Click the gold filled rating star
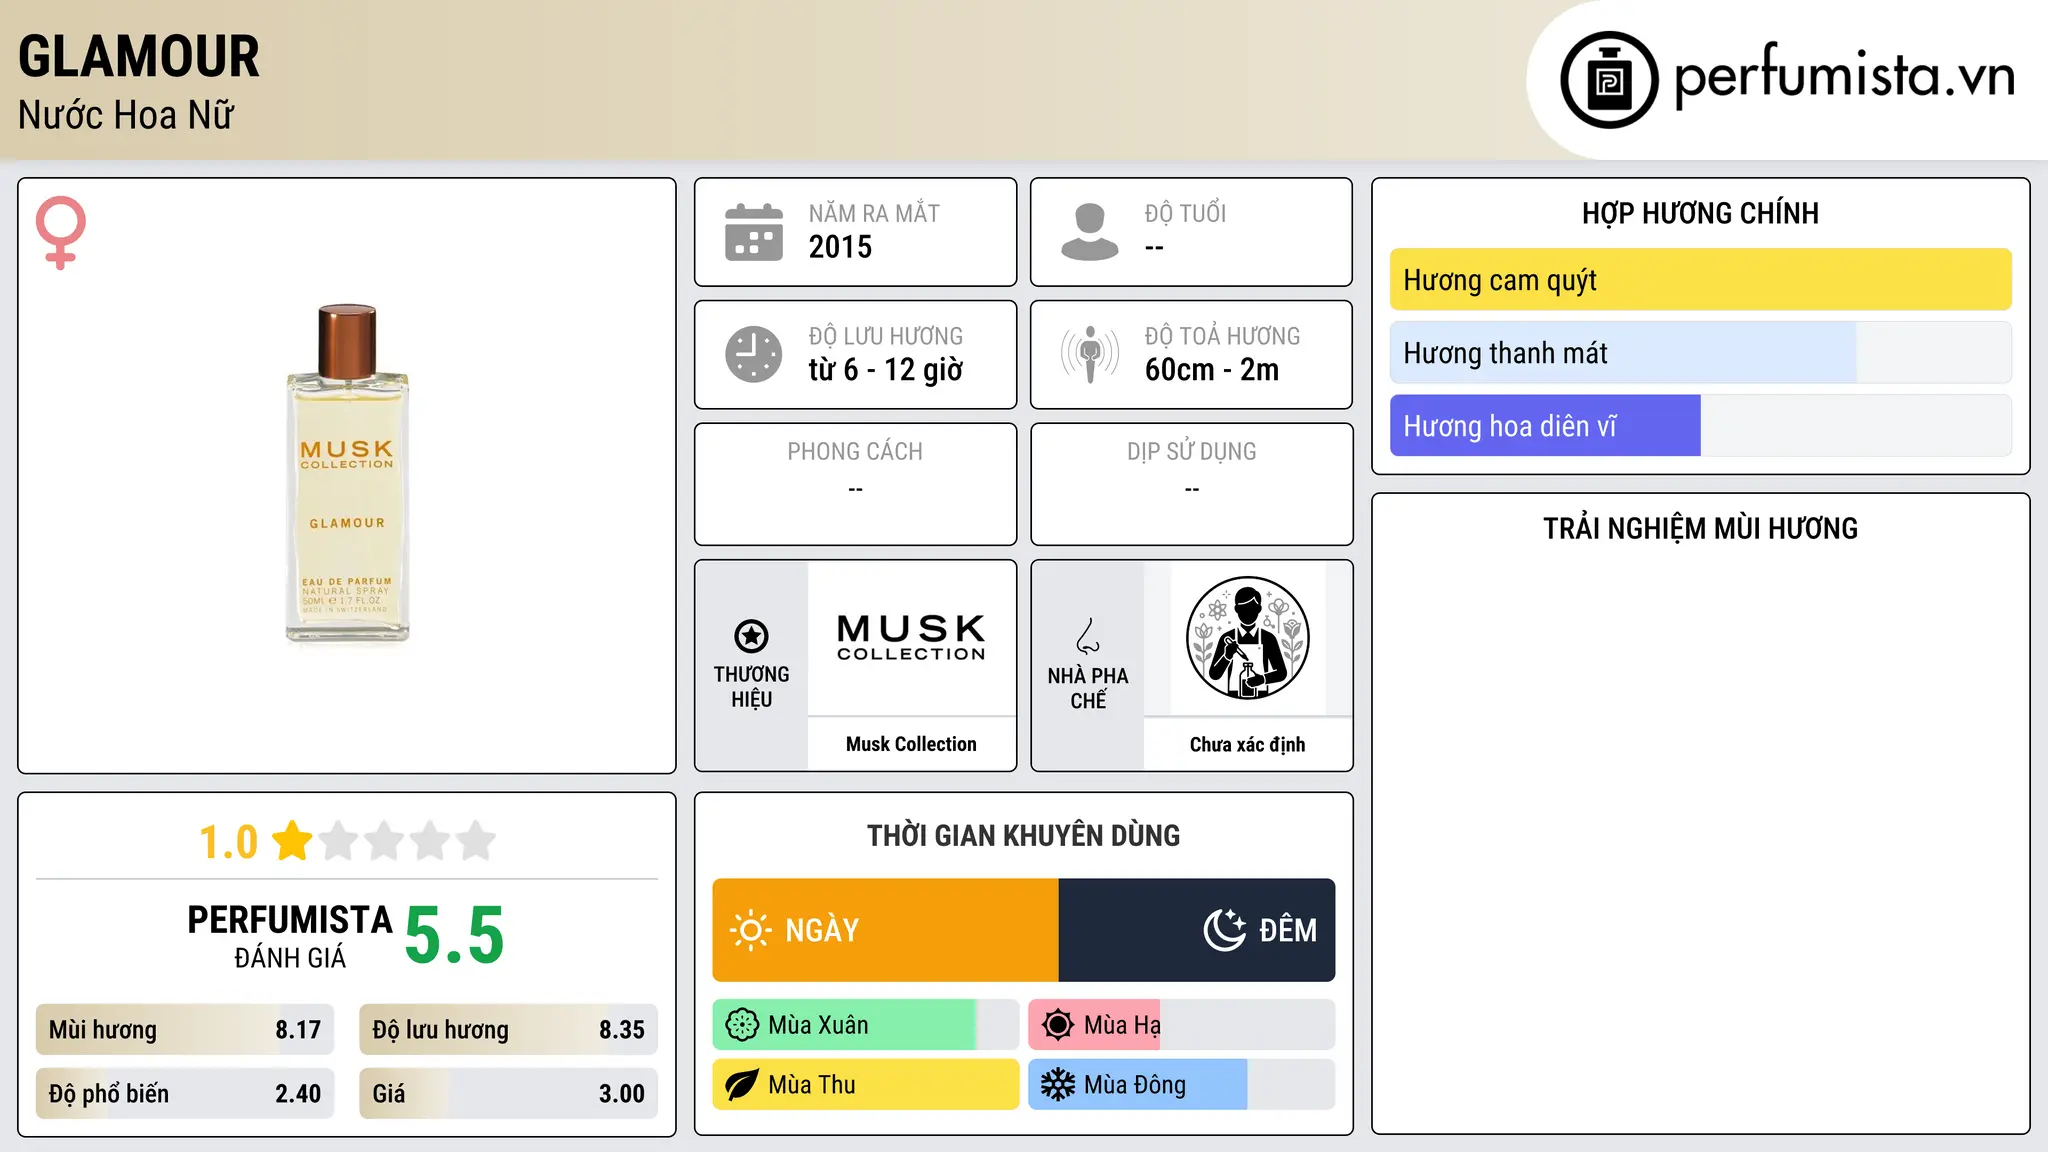The image size is (2048, 1152). pos(293,840)
